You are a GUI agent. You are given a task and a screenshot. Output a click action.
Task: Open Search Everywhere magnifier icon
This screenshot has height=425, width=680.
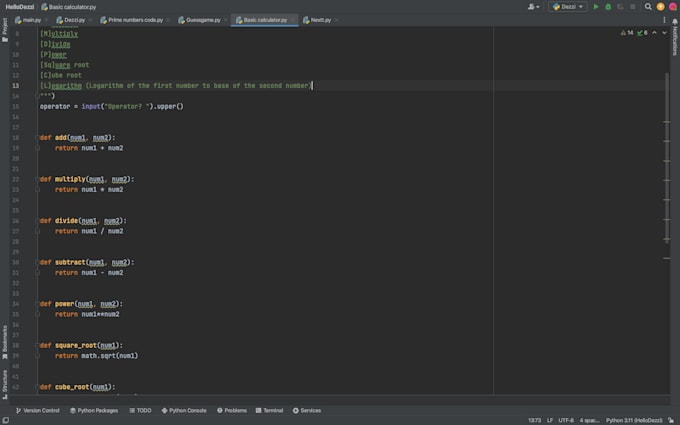648,7
